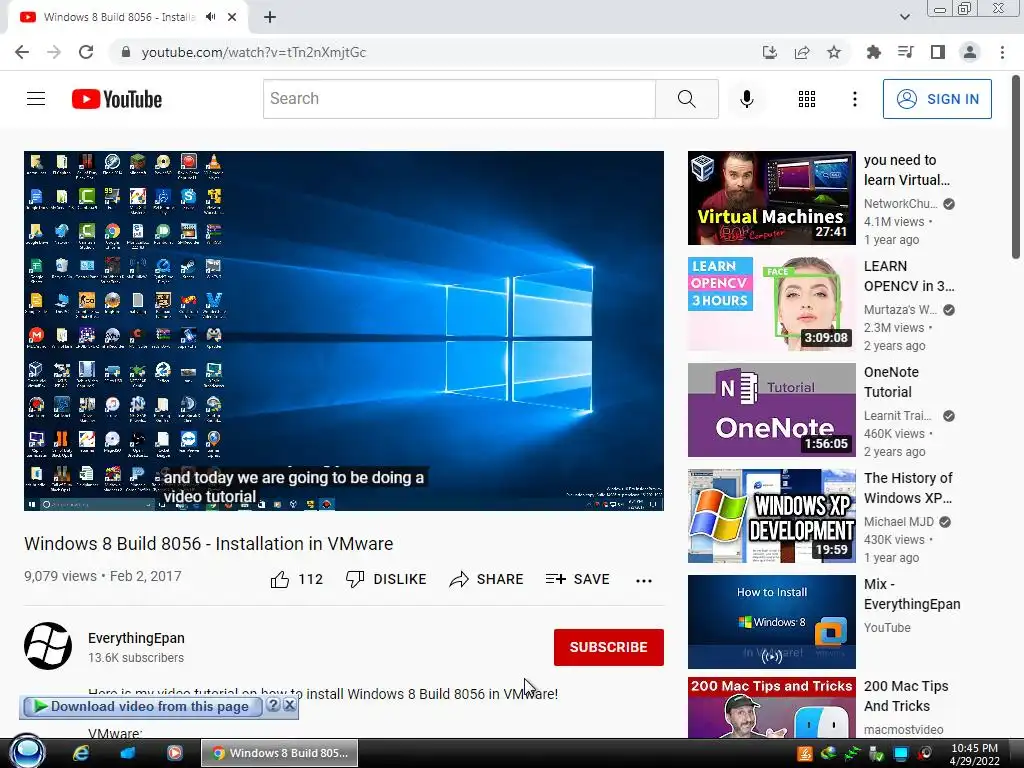Open the media player taskbar icon
Viewport: 1024px width, 768px height.
click(x=174, y=753)
